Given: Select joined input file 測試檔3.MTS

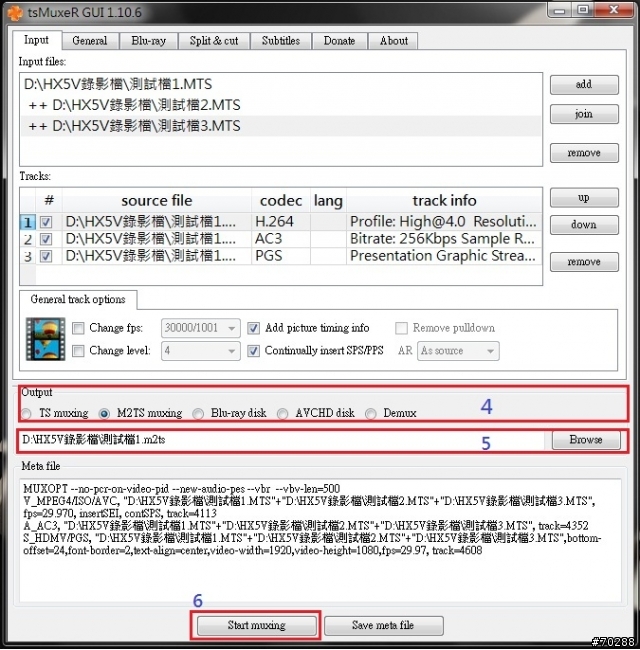Looking at the screenshot, I should coord(281,126).
